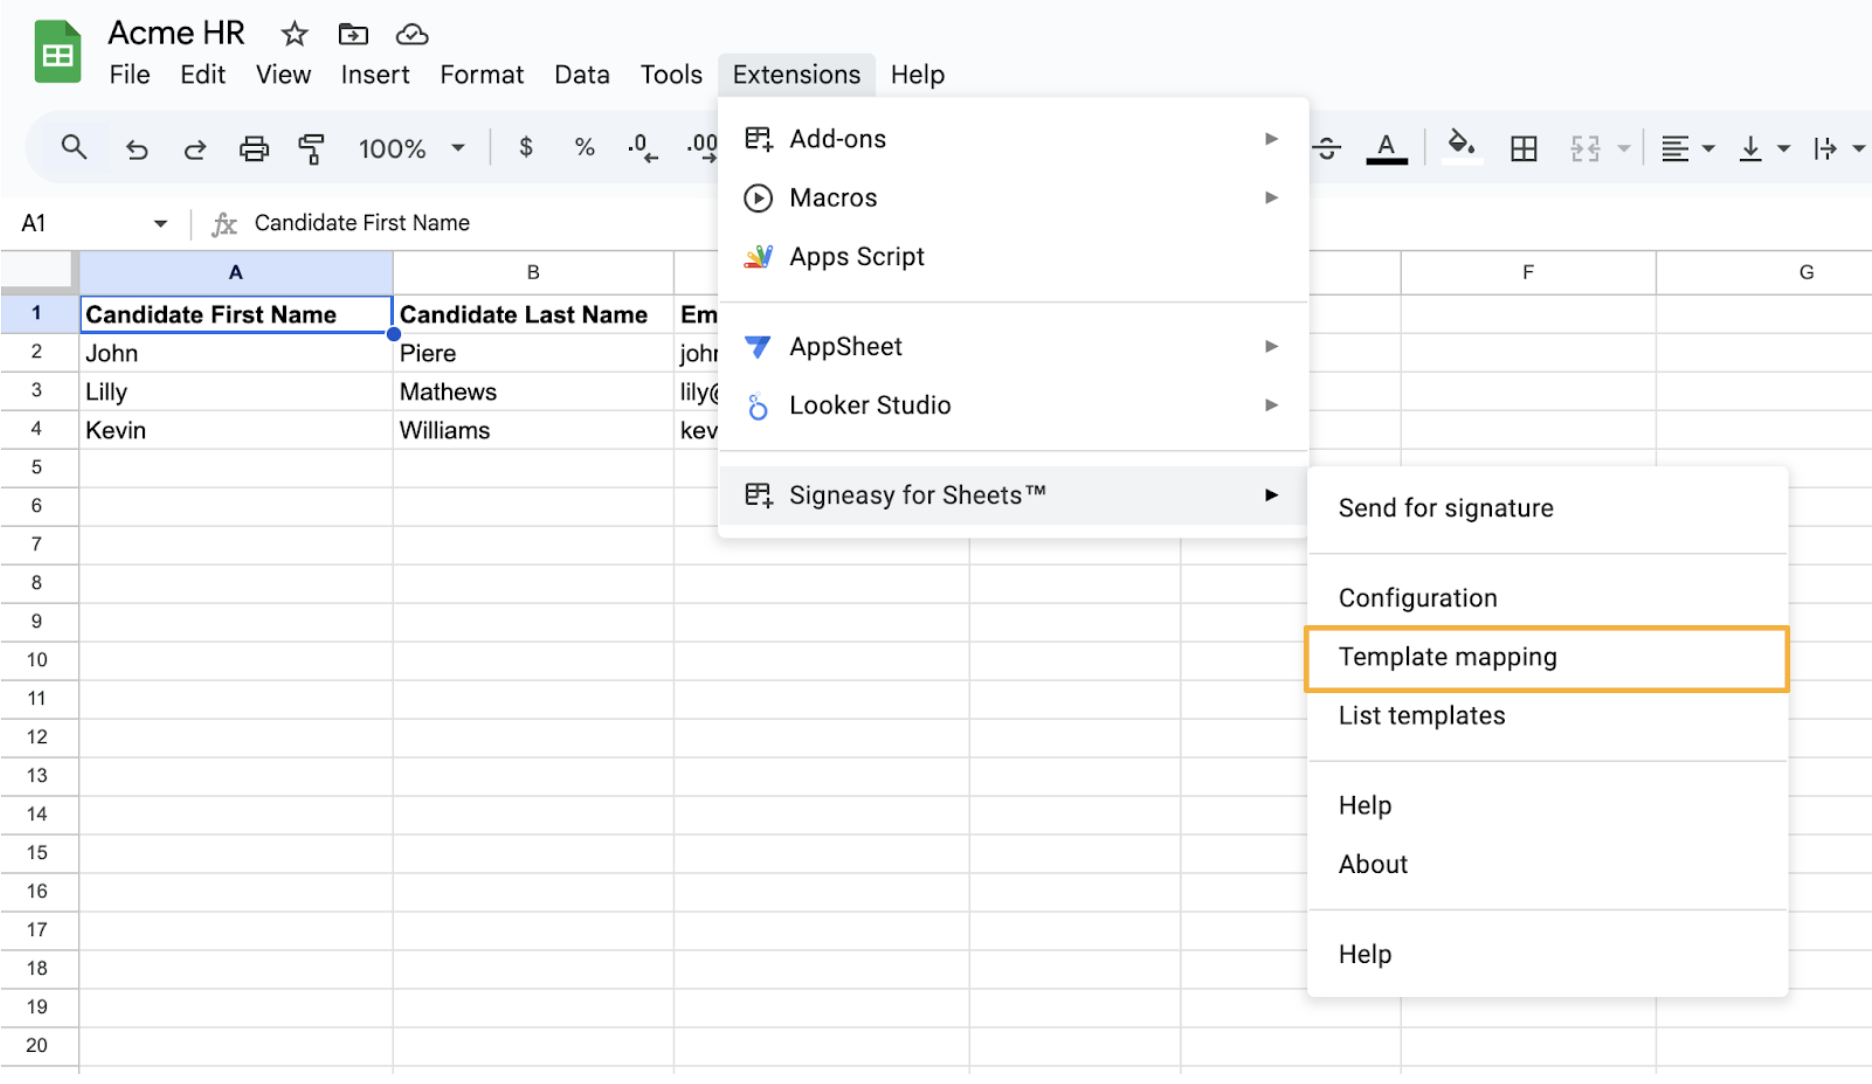Screen dimensions: 1872x1084
Task: Select column B header
Action: 533,272
